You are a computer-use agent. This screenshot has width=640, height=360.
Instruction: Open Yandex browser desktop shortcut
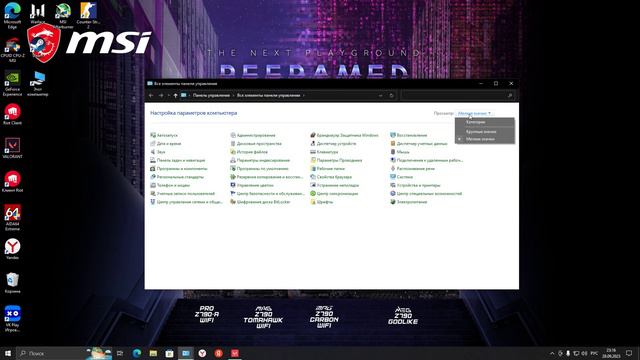12,249
